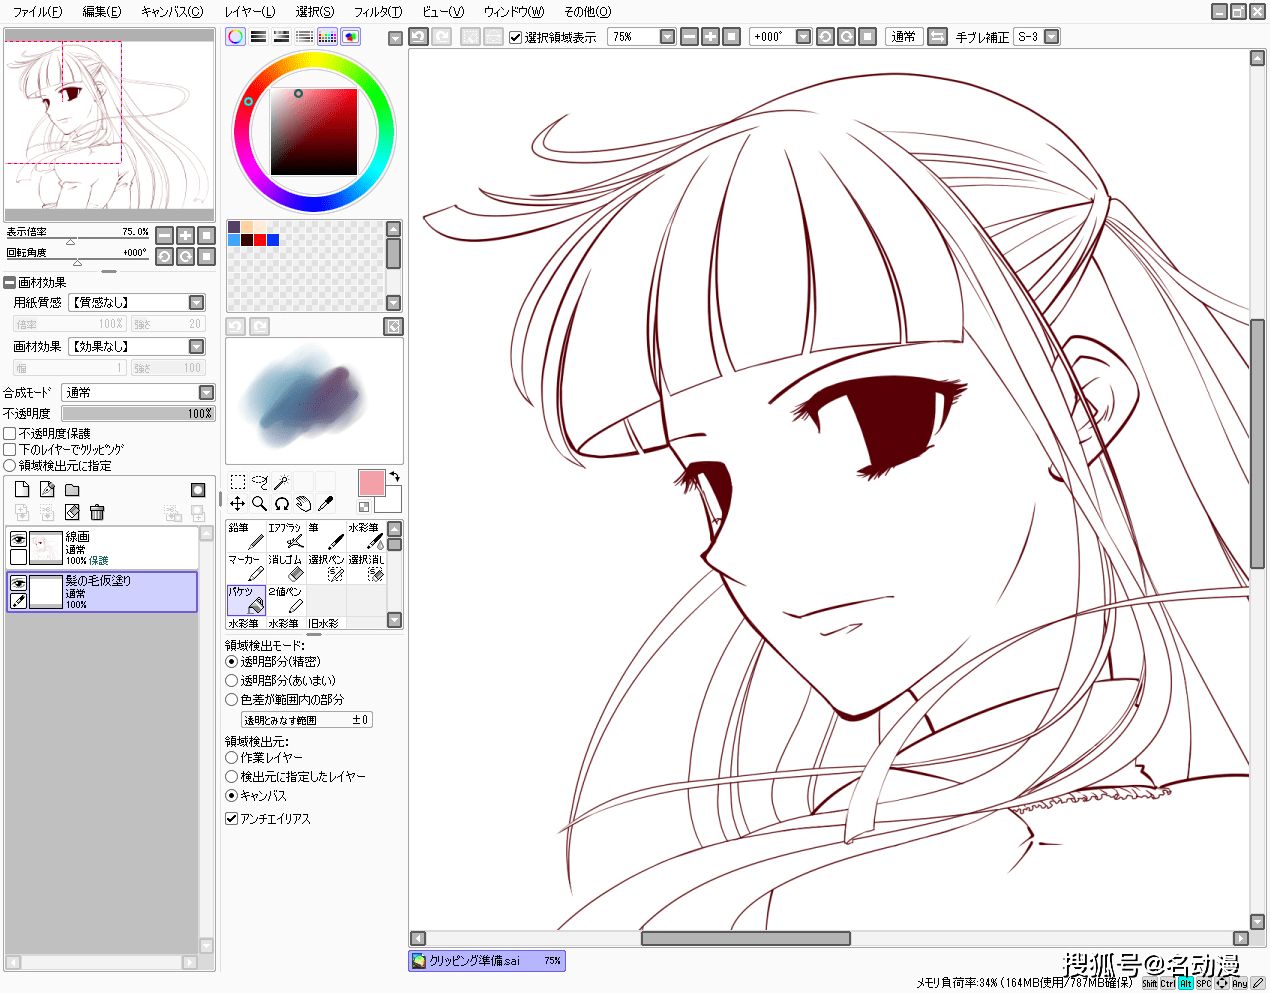This screenshot has height=993, width=1270.
Task: Create a new layer folder
Action: [x=72, y=490]
